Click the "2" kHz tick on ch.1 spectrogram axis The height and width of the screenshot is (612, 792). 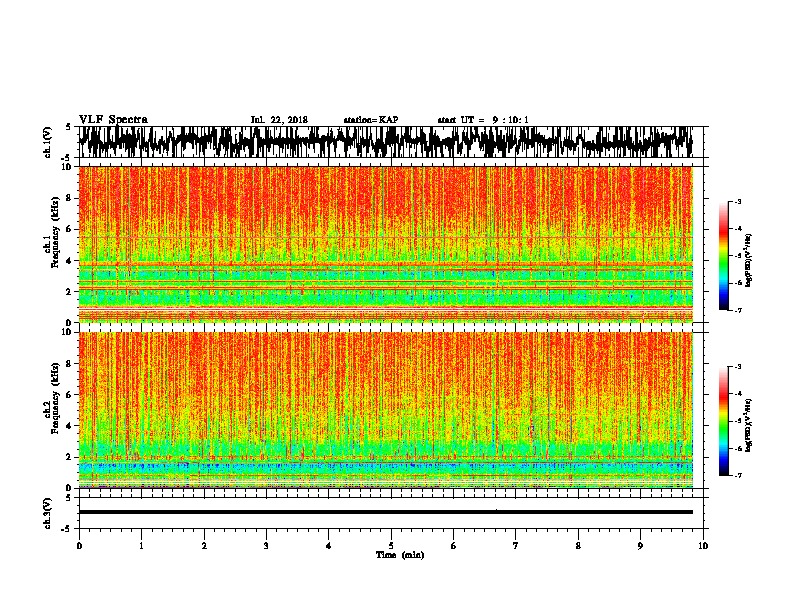click(x=70, y=291)
